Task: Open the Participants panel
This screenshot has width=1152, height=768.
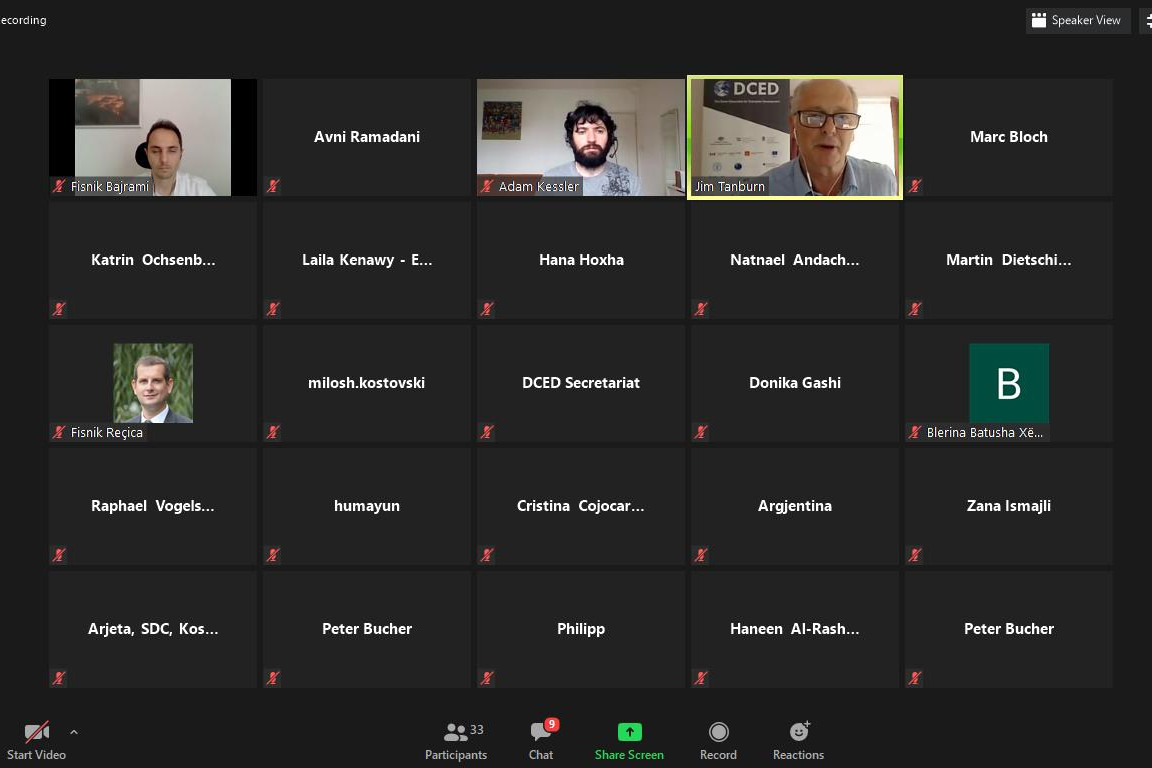Action: (455, 741)
